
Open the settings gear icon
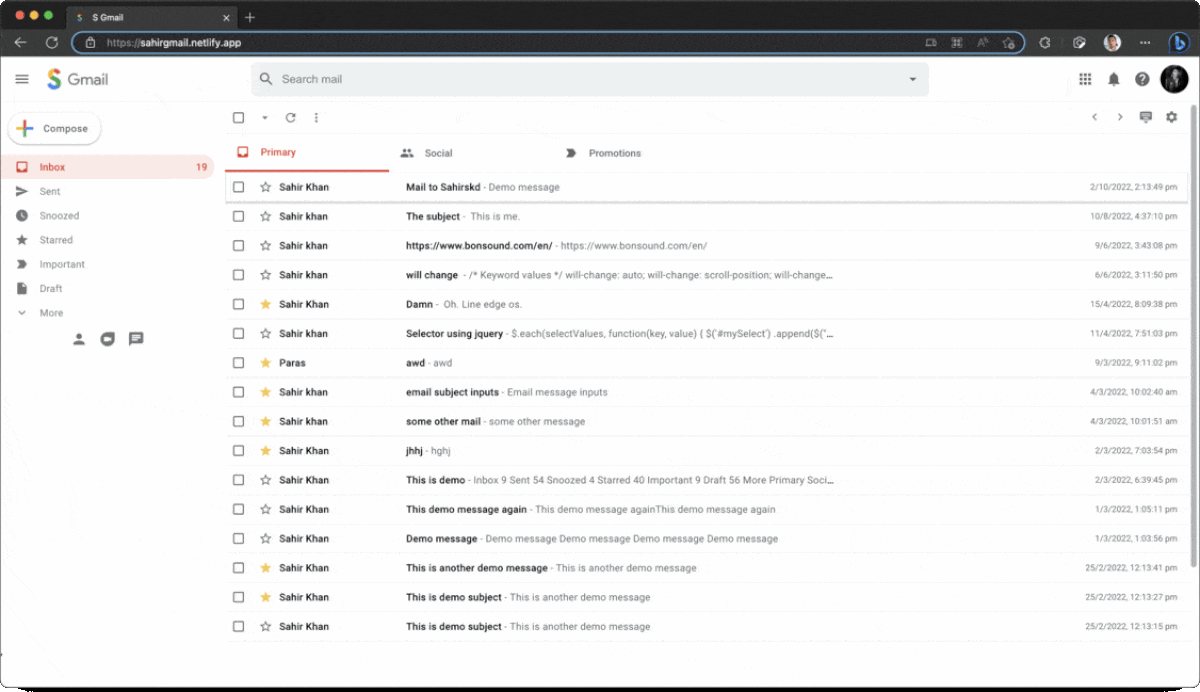coord(1172,117)
